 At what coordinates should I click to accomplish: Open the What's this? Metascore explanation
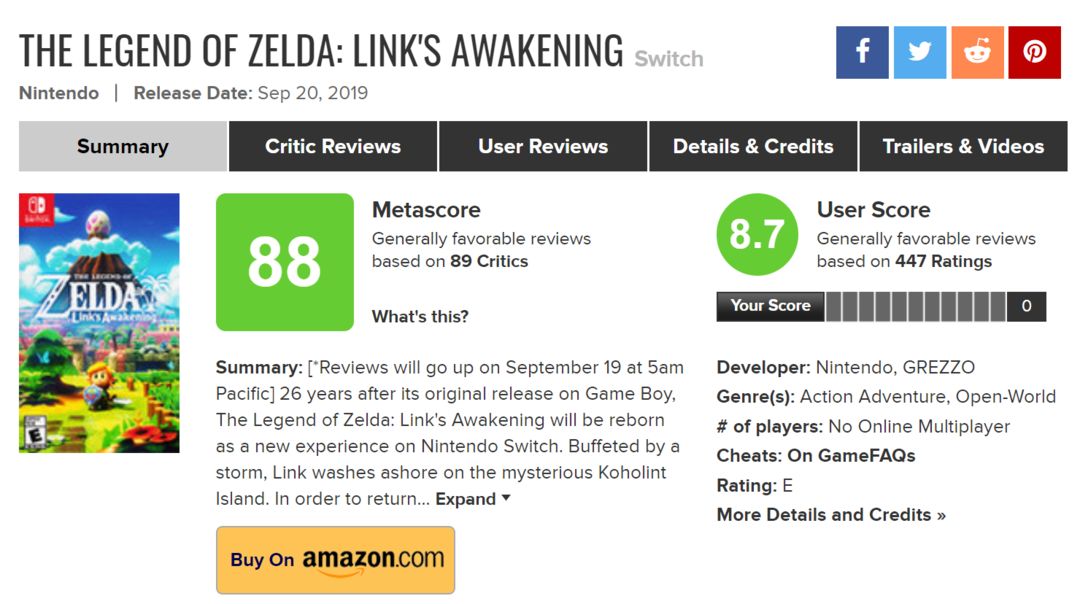click(420, 316)
